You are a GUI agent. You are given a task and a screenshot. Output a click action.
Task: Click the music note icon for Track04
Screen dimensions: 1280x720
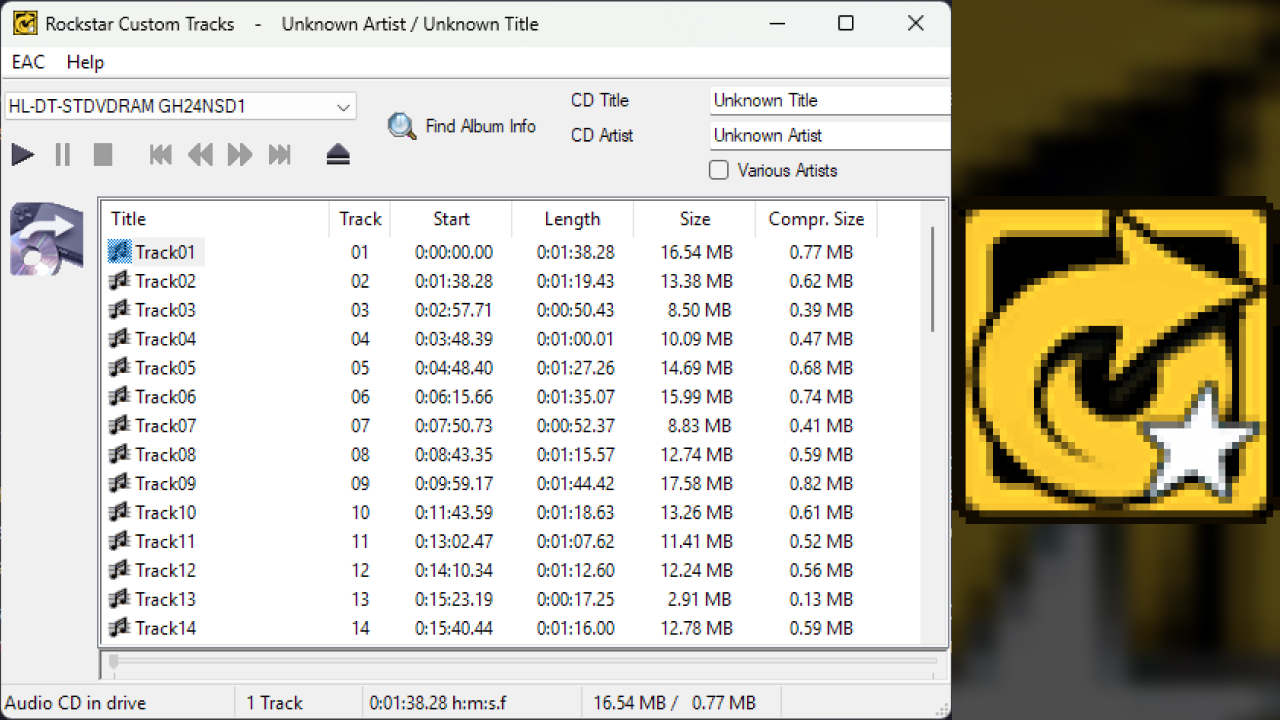point(120,339)
